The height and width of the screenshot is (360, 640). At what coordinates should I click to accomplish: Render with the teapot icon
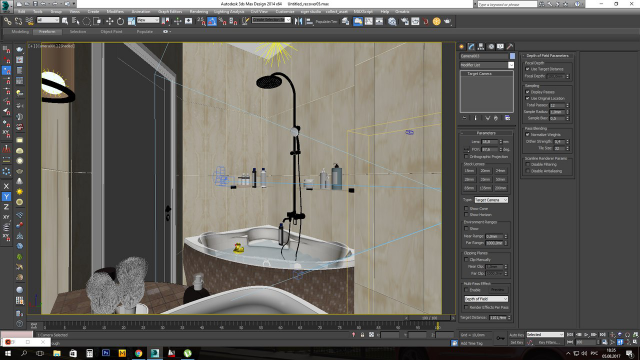point(447,21)
